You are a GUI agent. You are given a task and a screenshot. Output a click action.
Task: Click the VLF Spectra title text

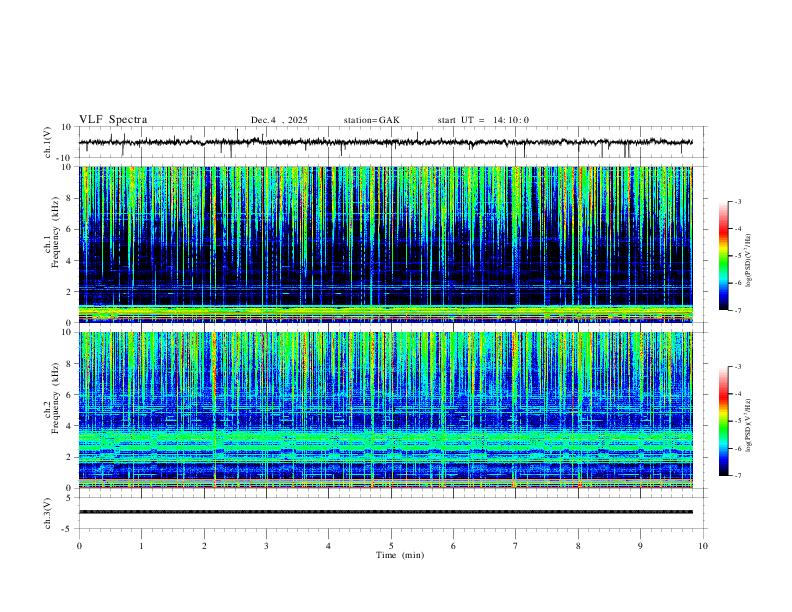pyautogui.click(x=113, y=120)
